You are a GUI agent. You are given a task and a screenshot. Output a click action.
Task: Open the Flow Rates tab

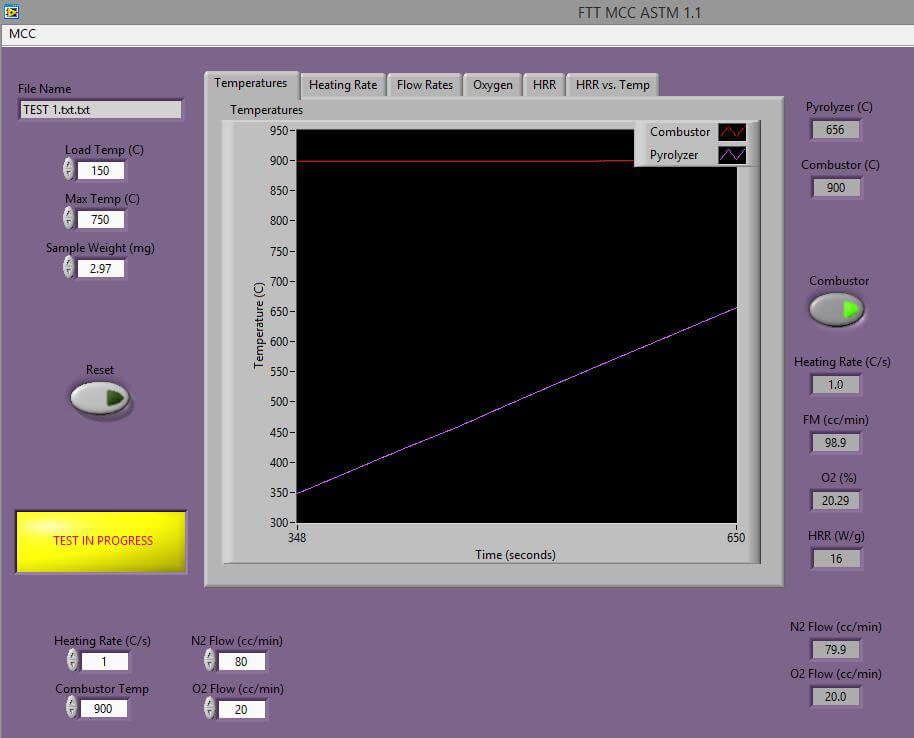coord(425,85)
